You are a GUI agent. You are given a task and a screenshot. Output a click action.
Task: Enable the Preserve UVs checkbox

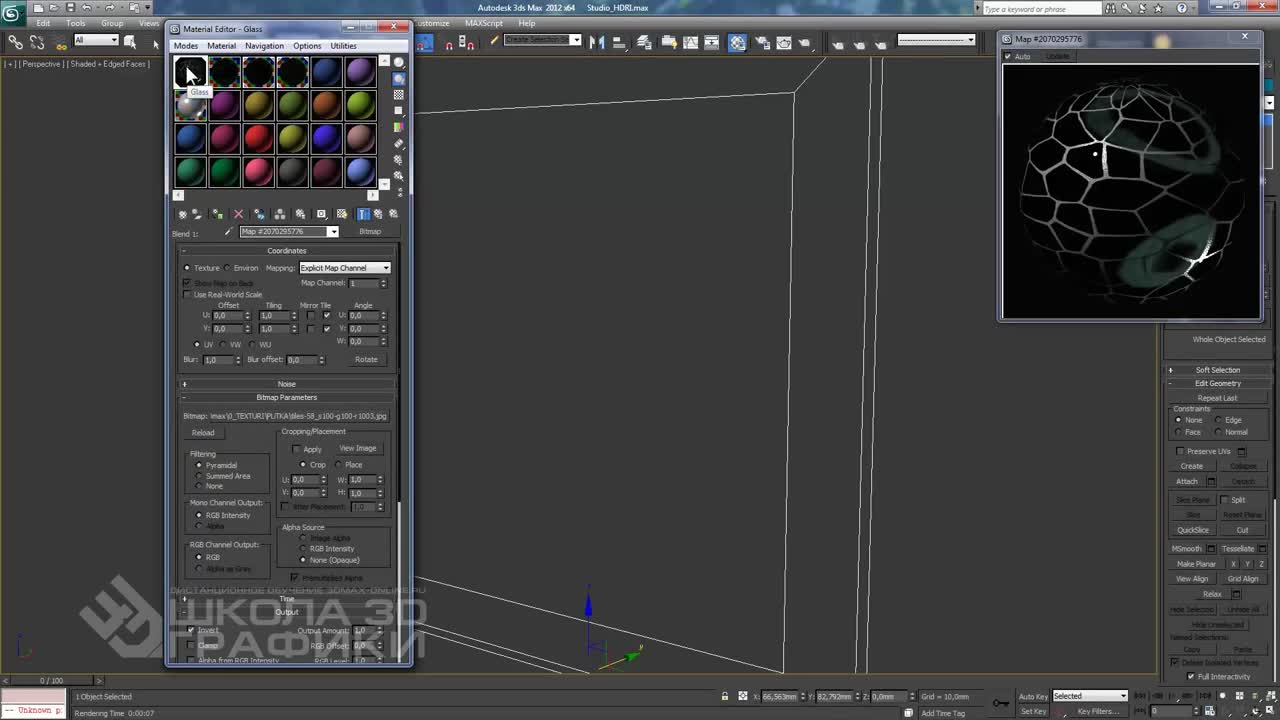pyautogui.click(x=1181, y=452)
